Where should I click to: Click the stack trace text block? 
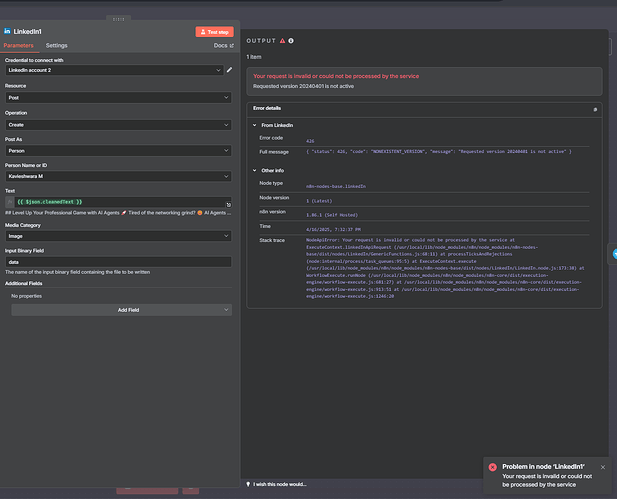pos(445,268)
